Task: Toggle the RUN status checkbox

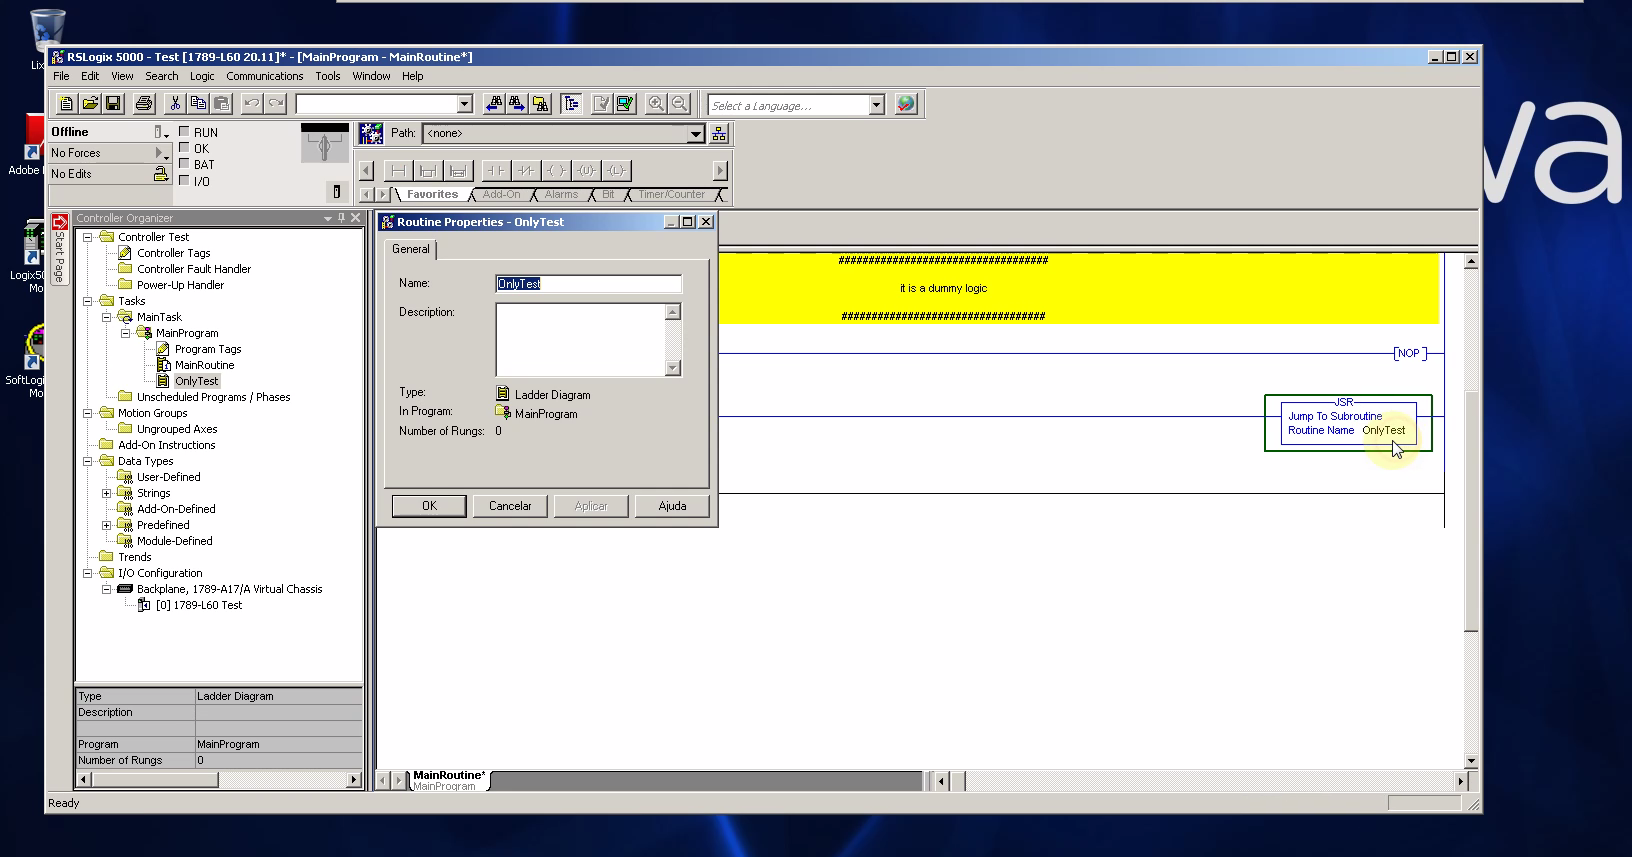Action: tap(184, 132)
